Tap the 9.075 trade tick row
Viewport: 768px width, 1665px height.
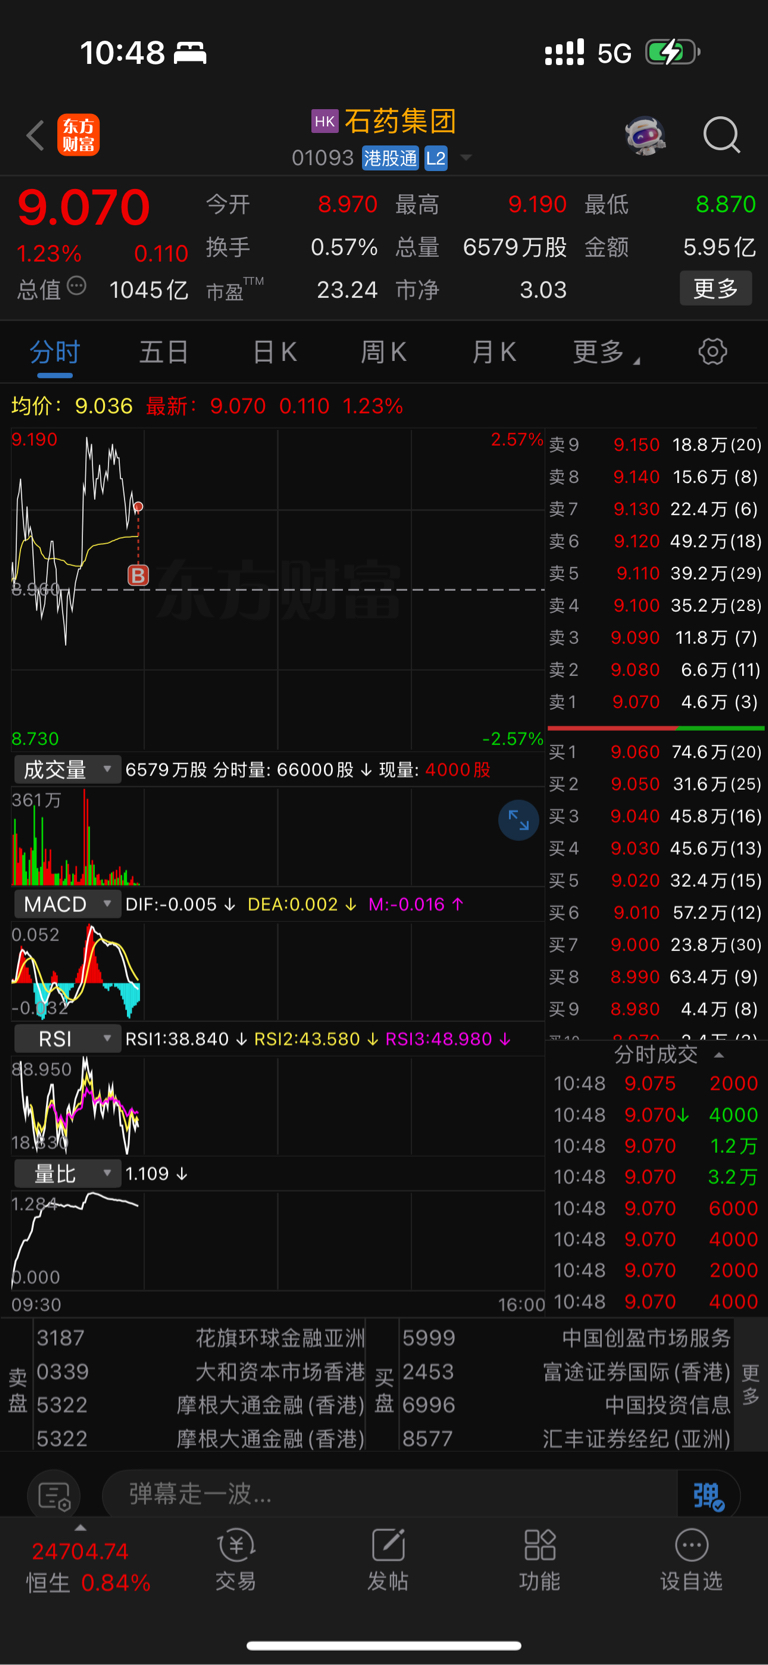point(655,1084)
